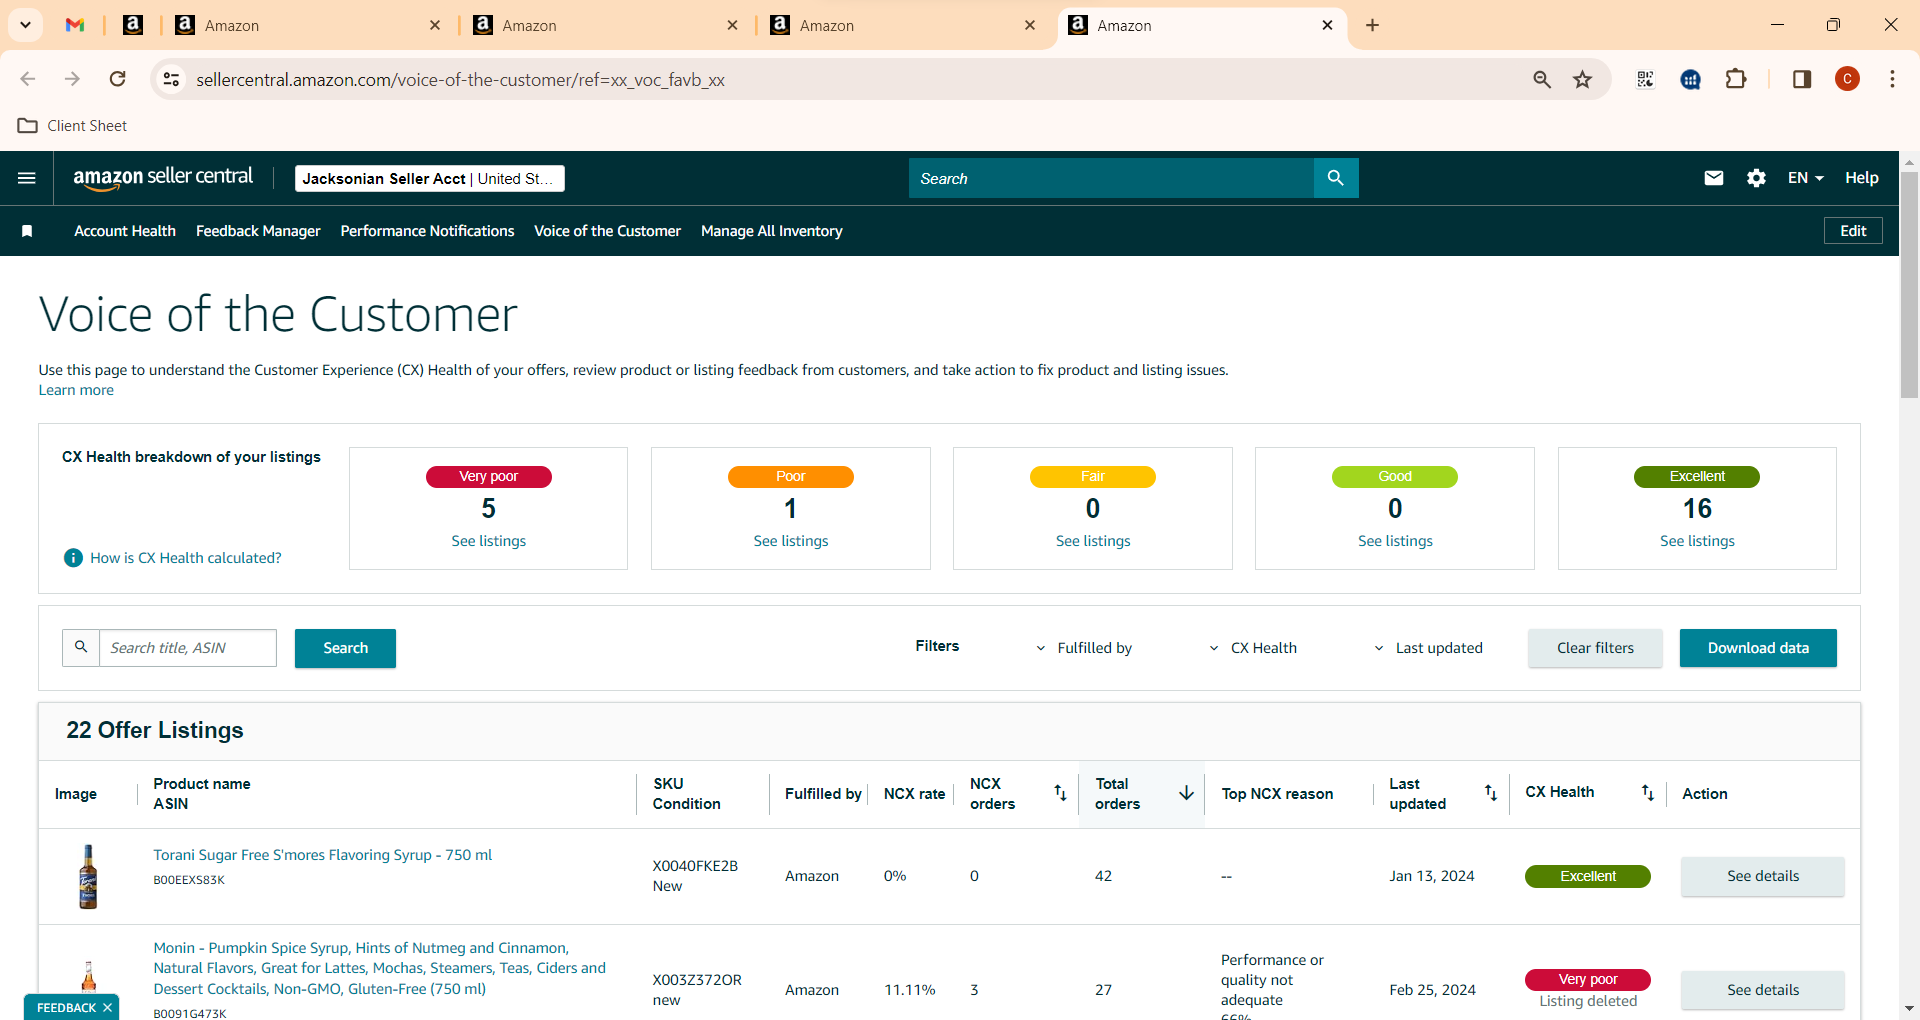Click the Download data button
Screen dimensions: 1920x1020
click(1758, 648)
